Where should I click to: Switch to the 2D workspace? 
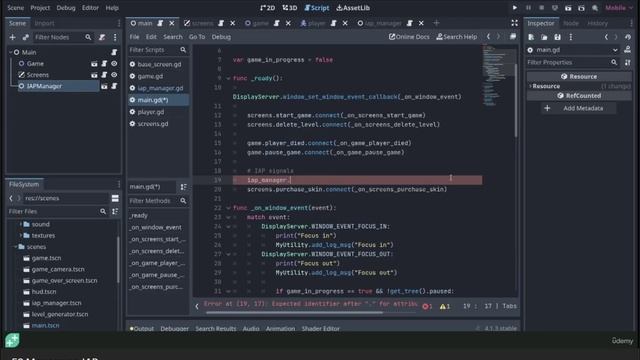tap(267, 8)
